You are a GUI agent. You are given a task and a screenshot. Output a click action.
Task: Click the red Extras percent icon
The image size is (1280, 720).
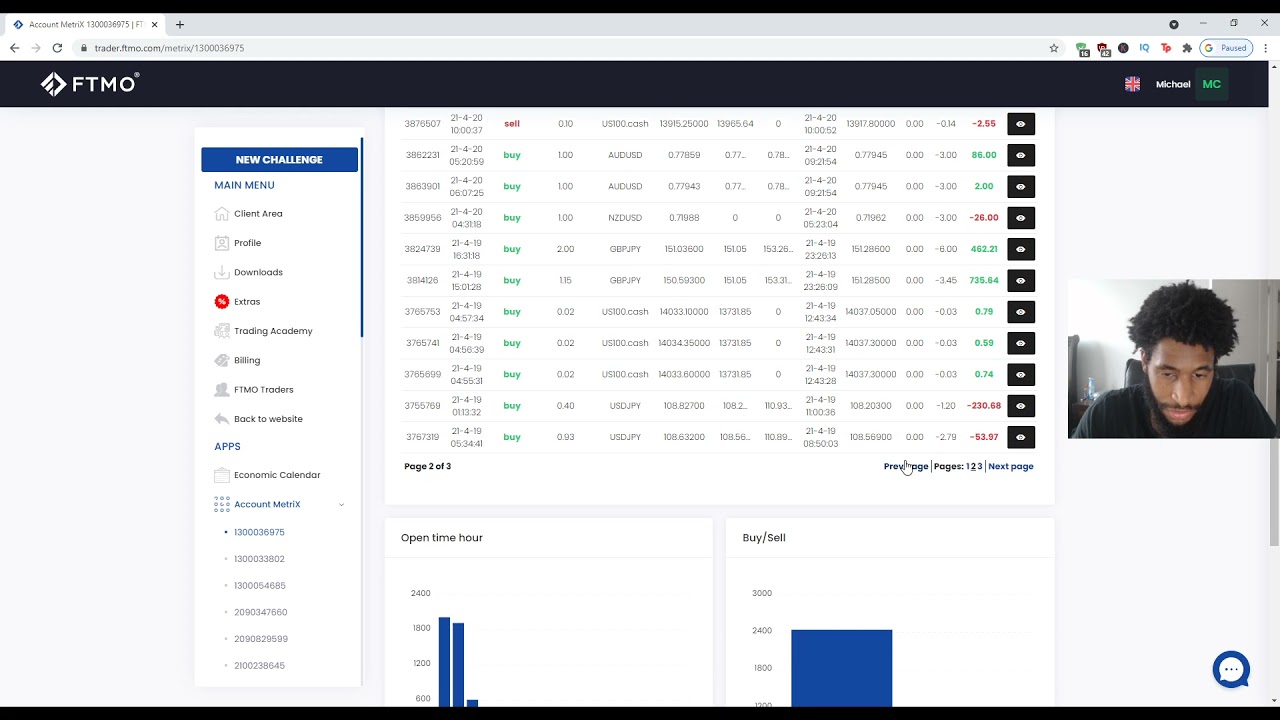click(222, 301)
